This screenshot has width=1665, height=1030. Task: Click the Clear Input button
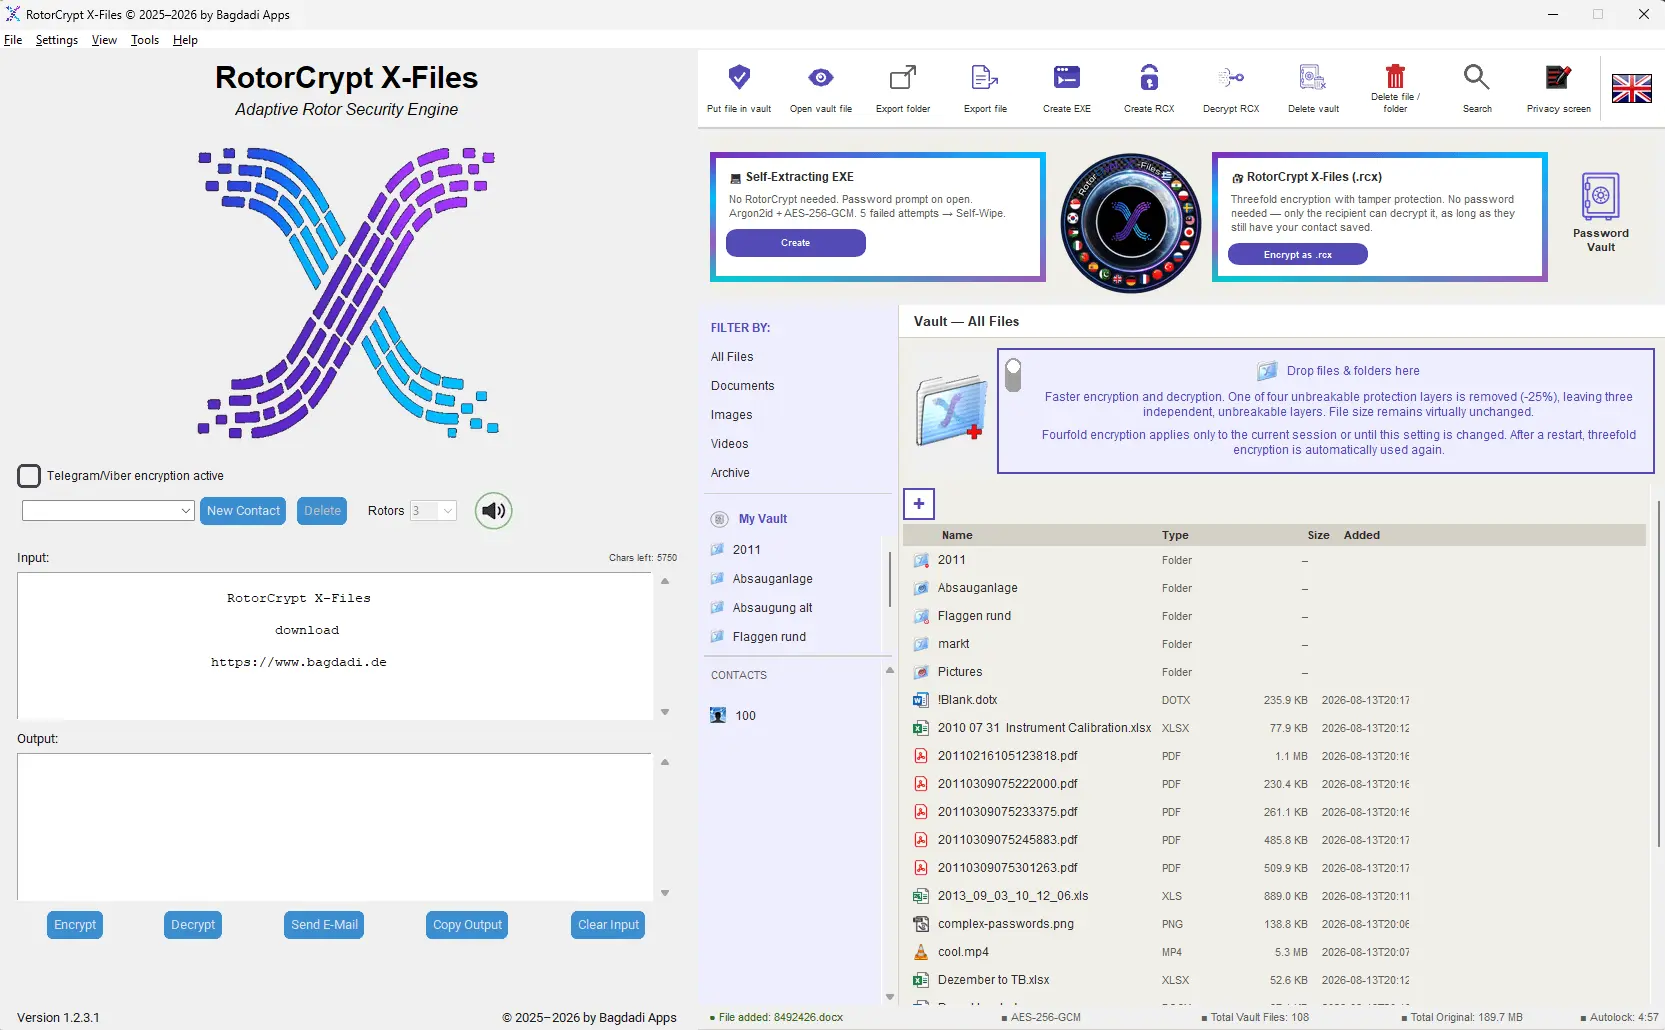608,925
